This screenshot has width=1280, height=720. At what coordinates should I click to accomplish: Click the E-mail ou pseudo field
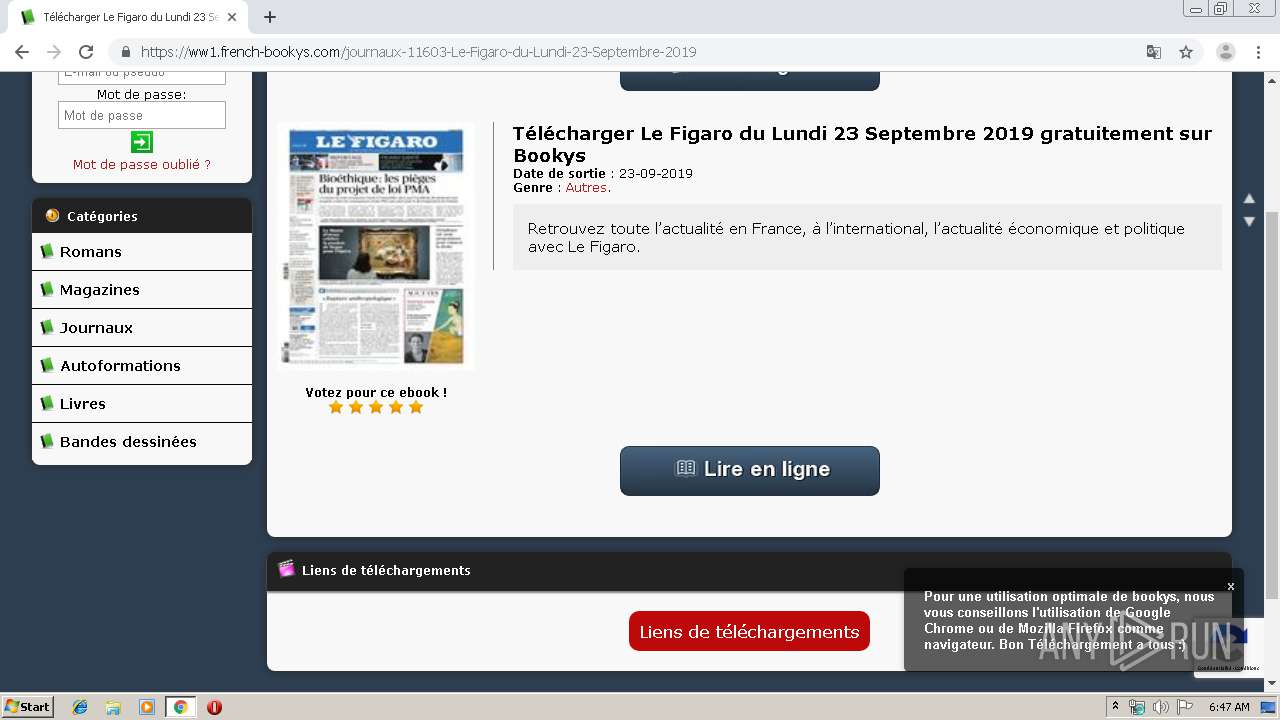click(142, 76)
